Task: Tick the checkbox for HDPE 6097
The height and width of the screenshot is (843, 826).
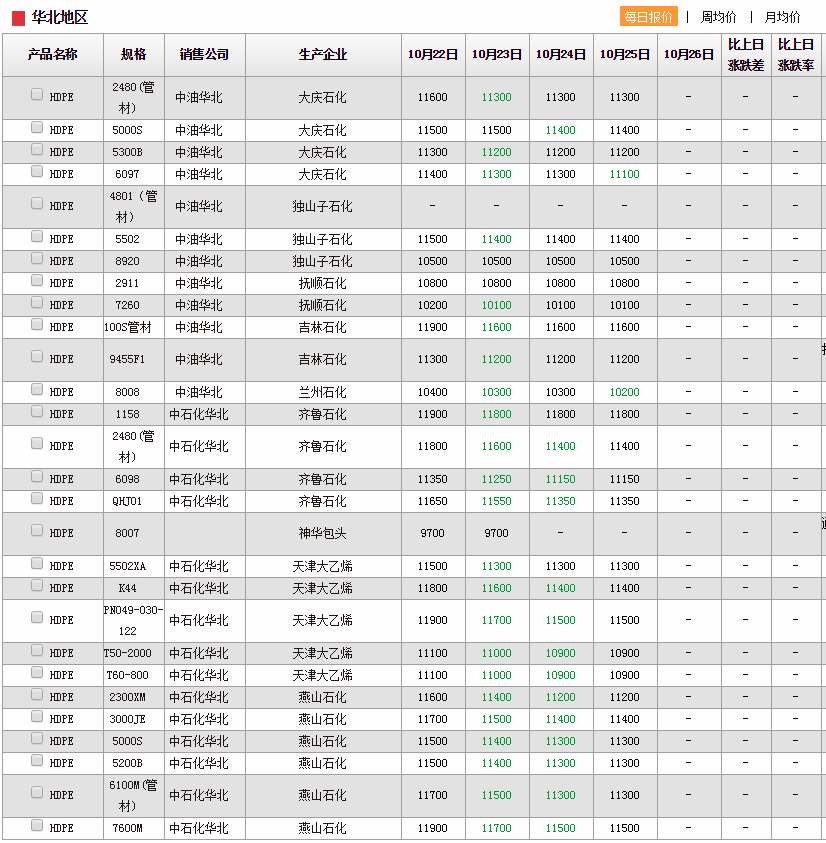Action: (x=37, y=172)
